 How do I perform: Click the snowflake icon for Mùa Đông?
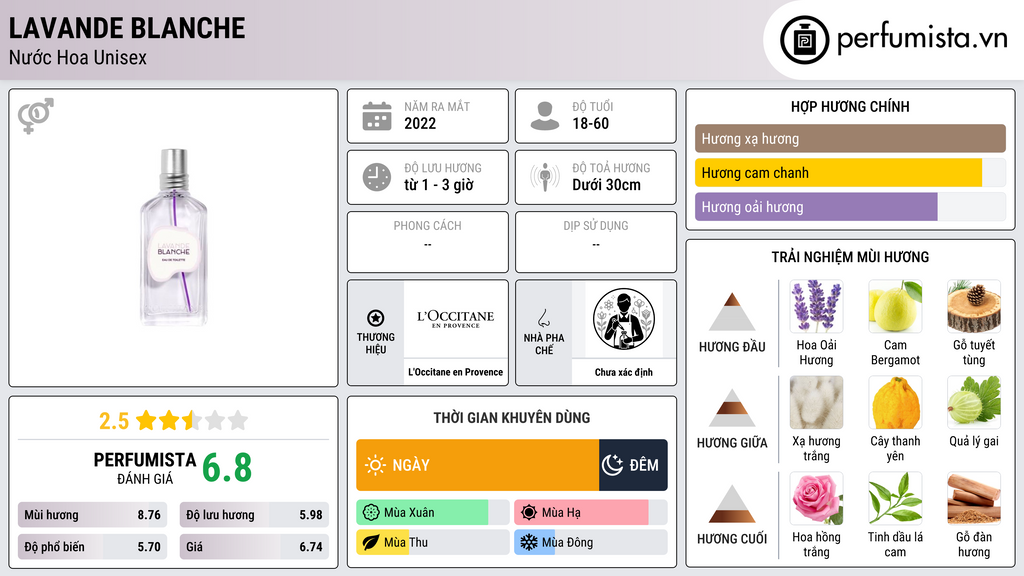(x=529, y=542)
